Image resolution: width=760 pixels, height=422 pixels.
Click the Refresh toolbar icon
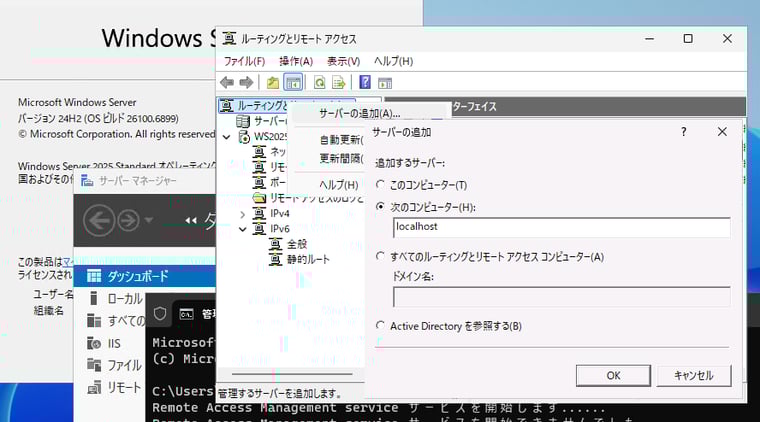coord(319,82)
